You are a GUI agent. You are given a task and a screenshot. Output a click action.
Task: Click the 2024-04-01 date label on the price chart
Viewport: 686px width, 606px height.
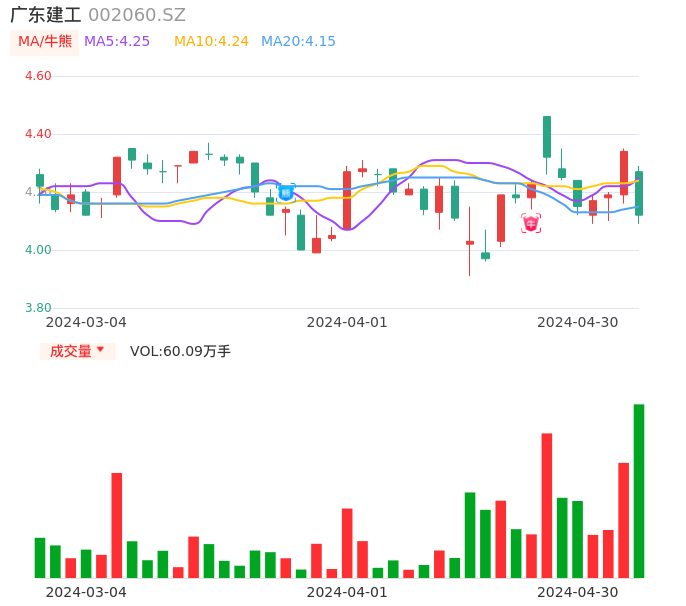[346, 322]
